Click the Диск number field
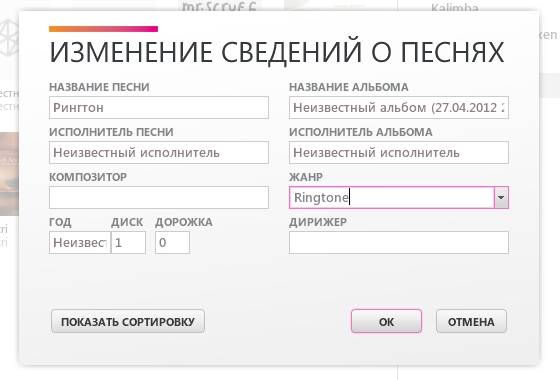This screenshot has width=560, height=380. (x=129, y=242)
